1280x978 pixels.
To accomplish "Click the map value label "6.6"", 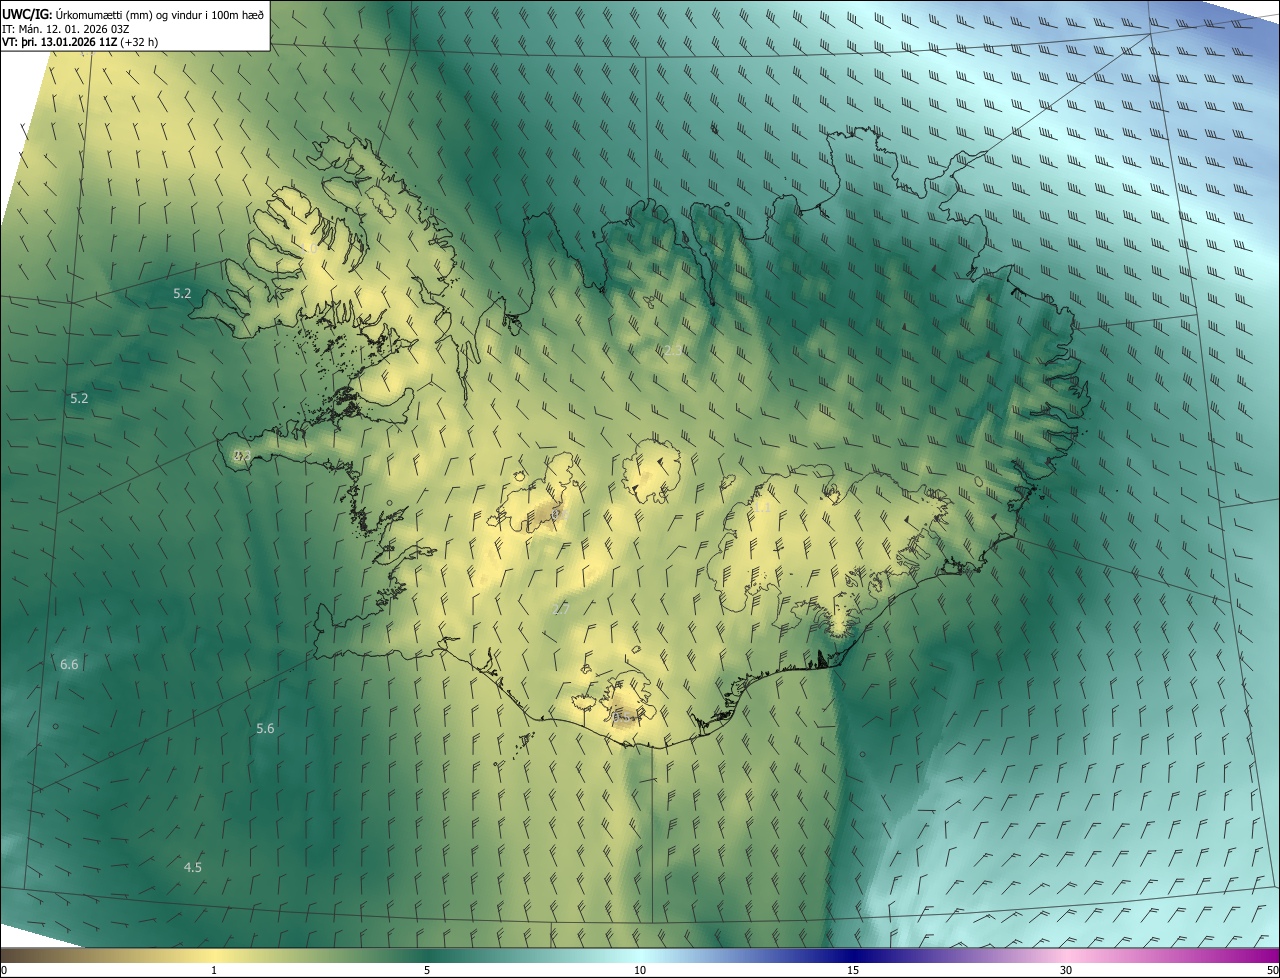I will pyautogui.click(x=69, y=664).
